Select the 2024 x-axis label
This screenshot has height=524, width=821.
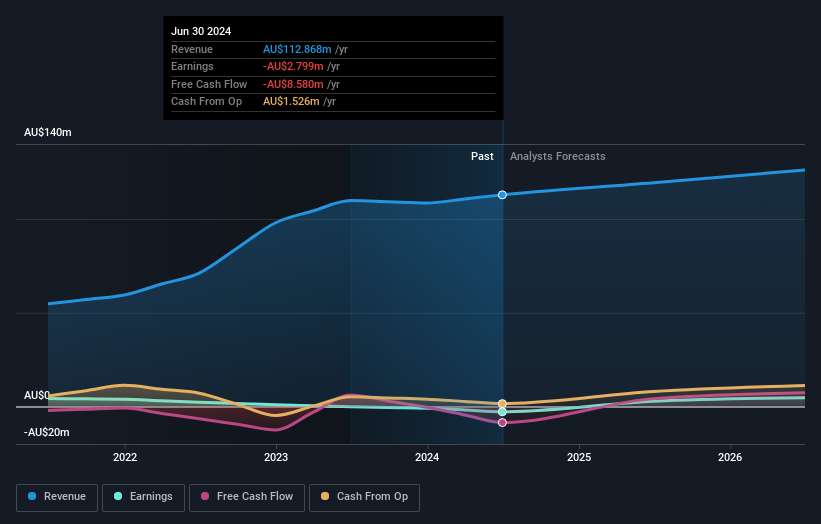point(427,457)
